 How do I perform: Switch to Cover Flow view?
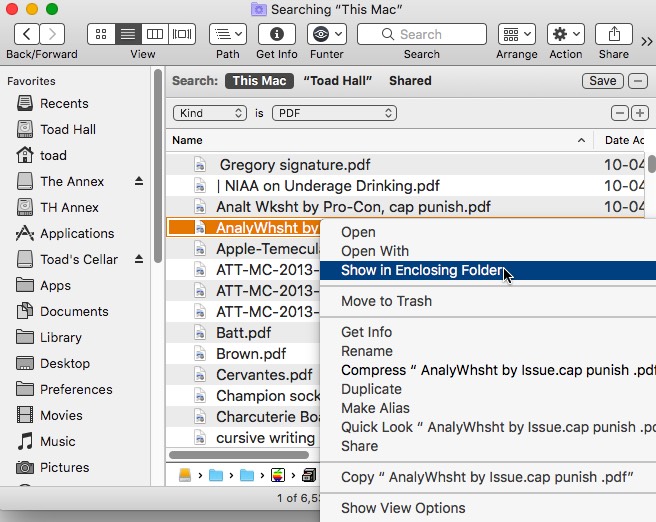pos(182,34)
